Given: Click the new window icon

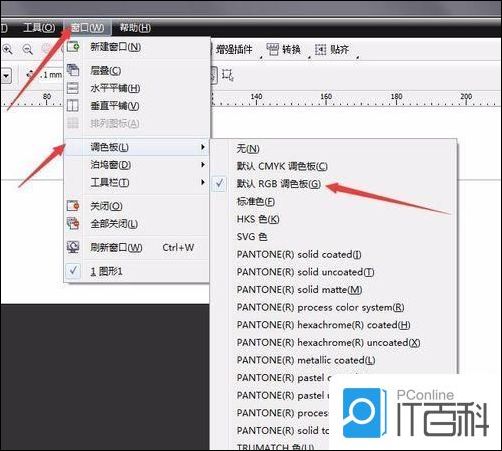Looking at the screenshot, I should pos(73,47).
